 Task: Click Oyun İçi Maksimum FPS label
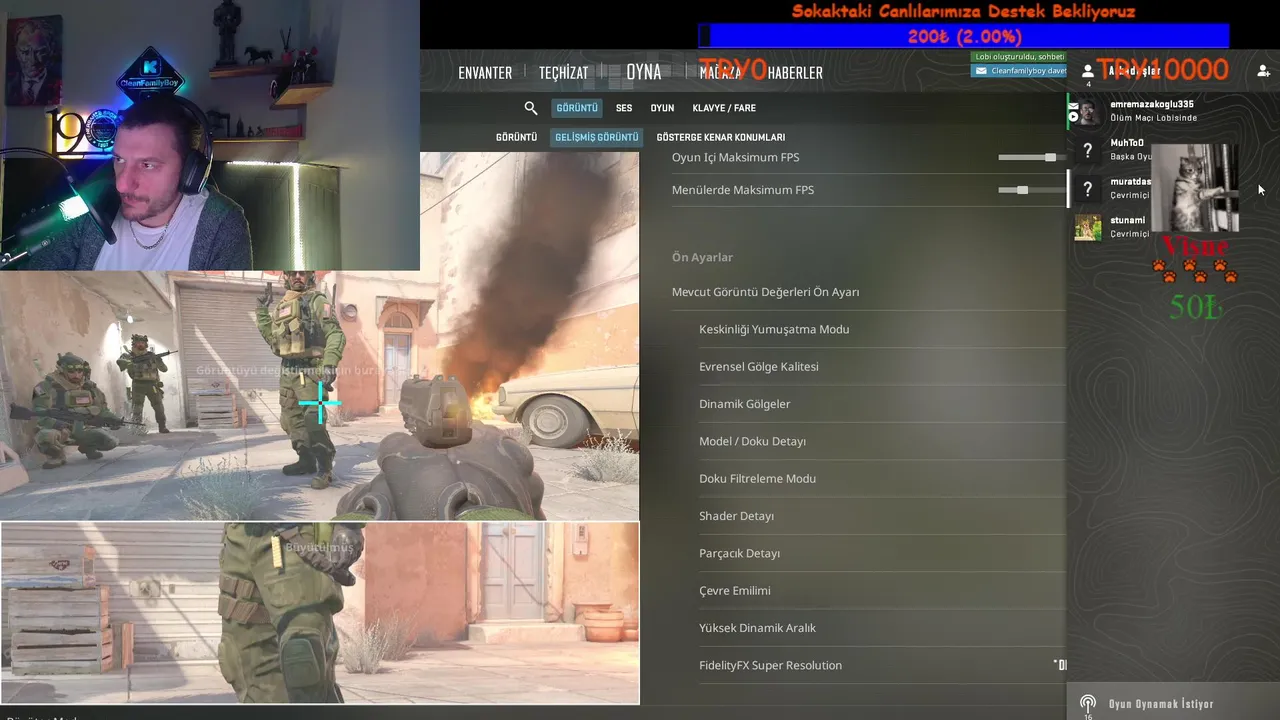click(735, 157)
